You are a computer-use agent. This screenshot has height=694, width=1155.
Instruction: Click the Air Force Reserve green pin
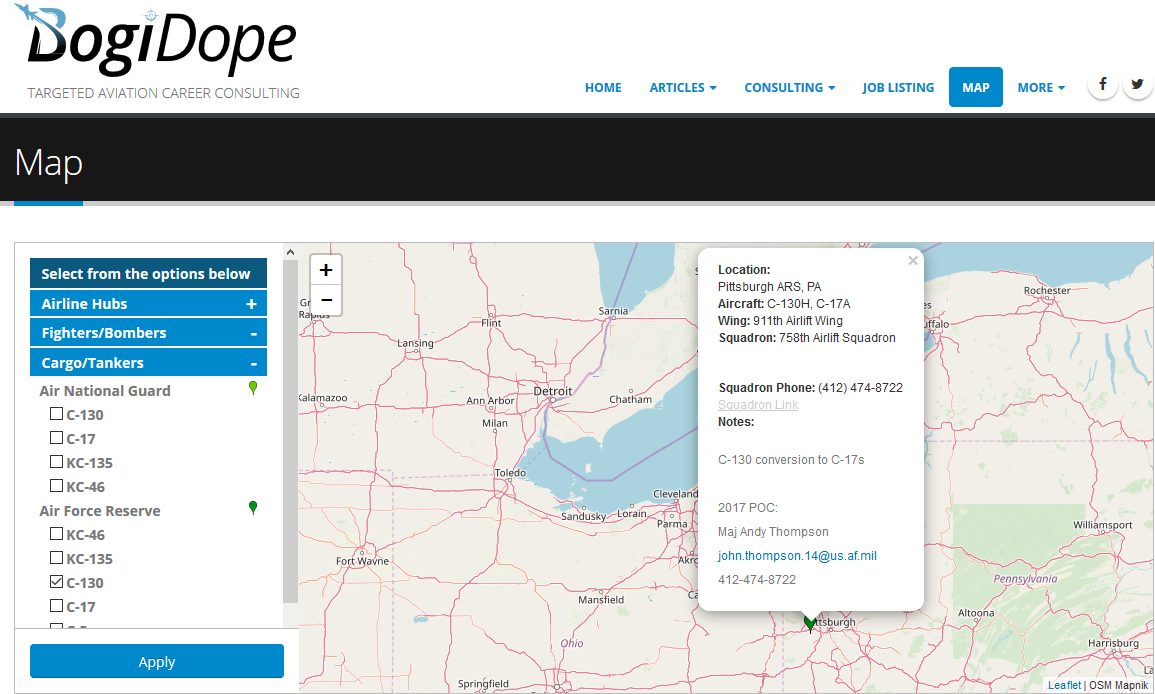tap(253, 508)
